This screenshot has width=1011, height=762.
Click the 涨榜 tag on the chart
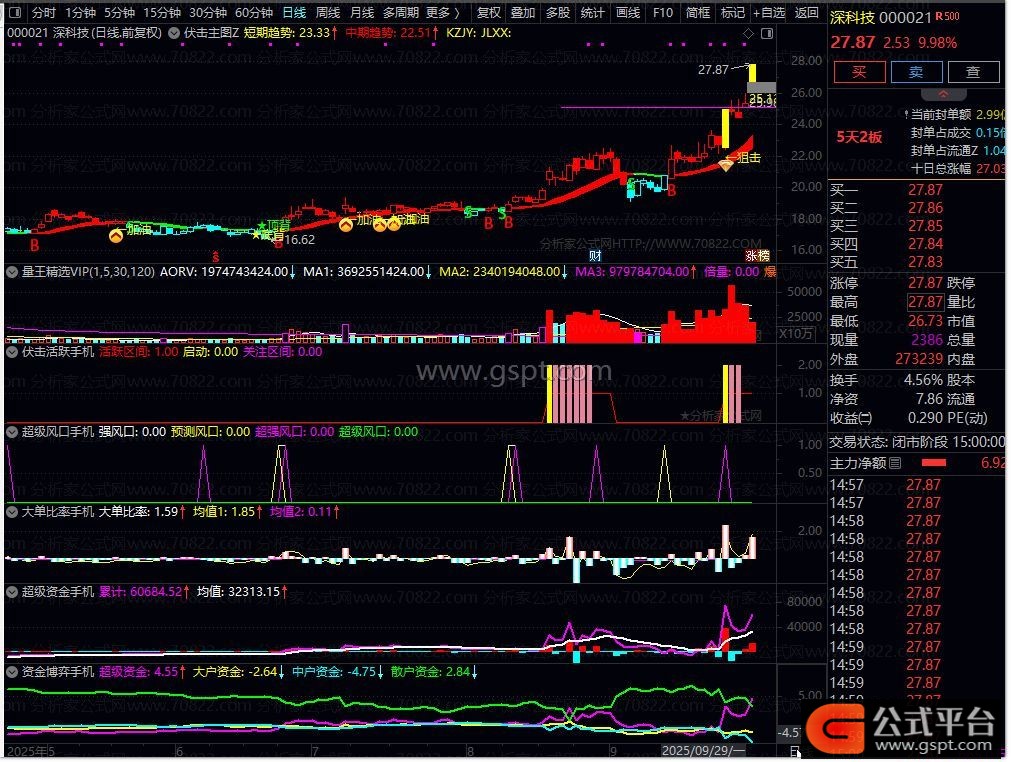[x=758, y=257]
